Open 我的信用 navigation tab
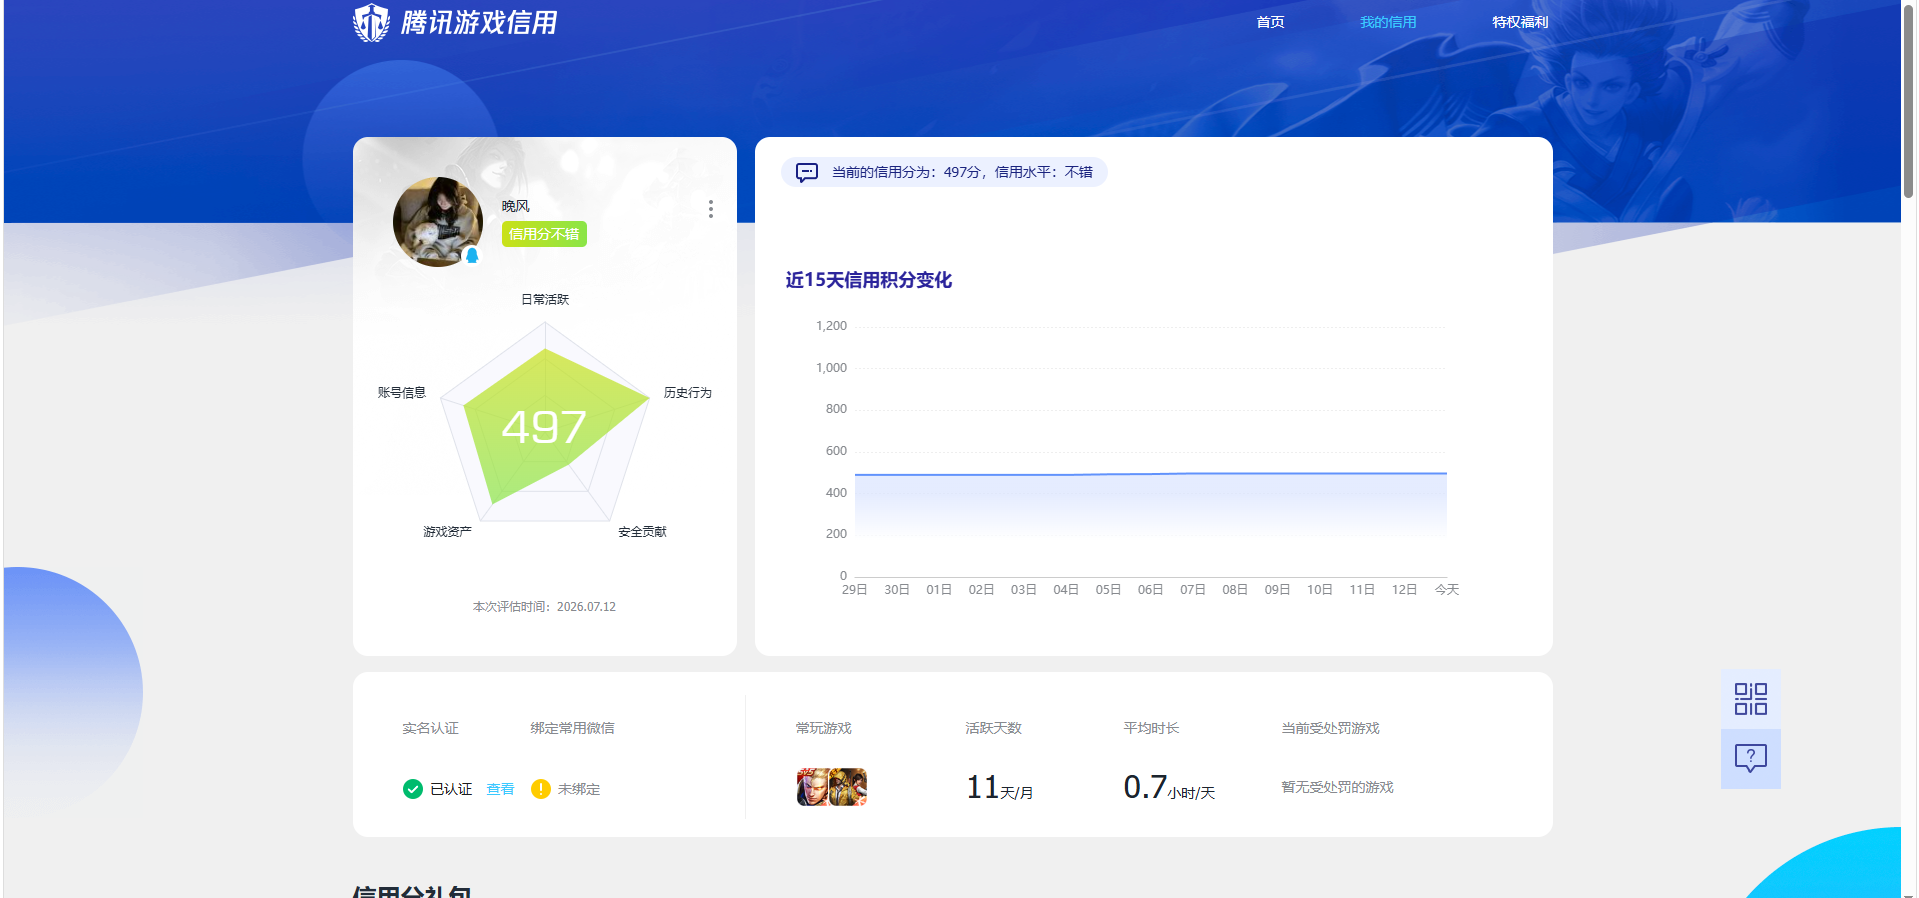Viewport: 1919px width, 898px height. [1388, 22]
